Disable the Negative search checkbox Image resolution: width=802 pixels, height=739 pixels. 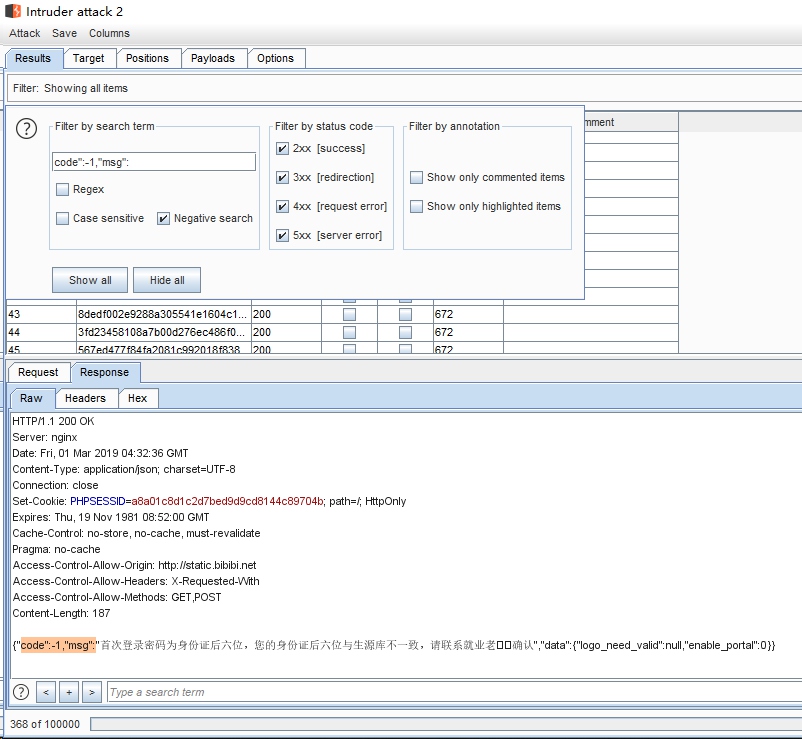pyautogui.click(x=163, y=219)
